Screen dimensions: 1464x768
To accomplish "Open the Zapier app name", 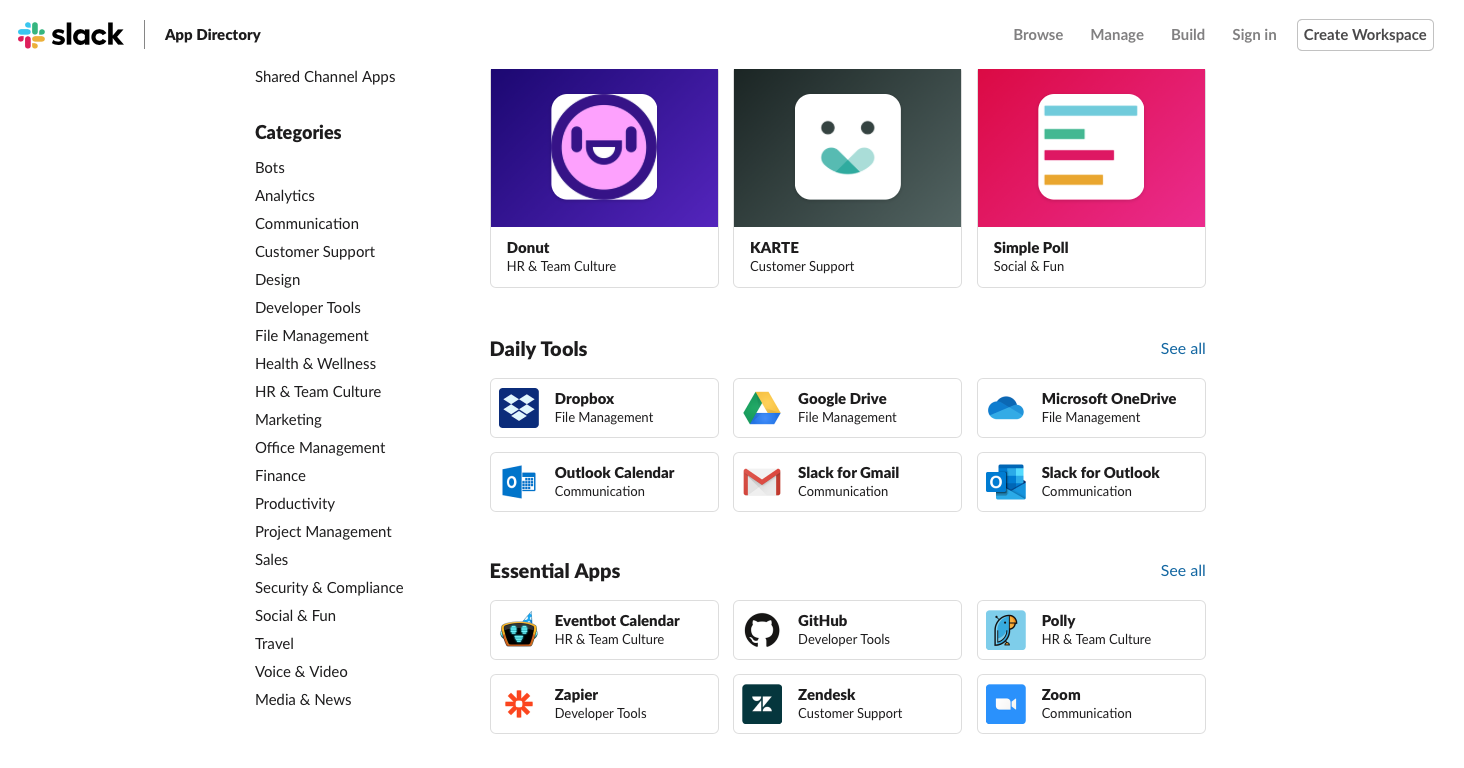I will pyautogui.click(x=576, y=695).
